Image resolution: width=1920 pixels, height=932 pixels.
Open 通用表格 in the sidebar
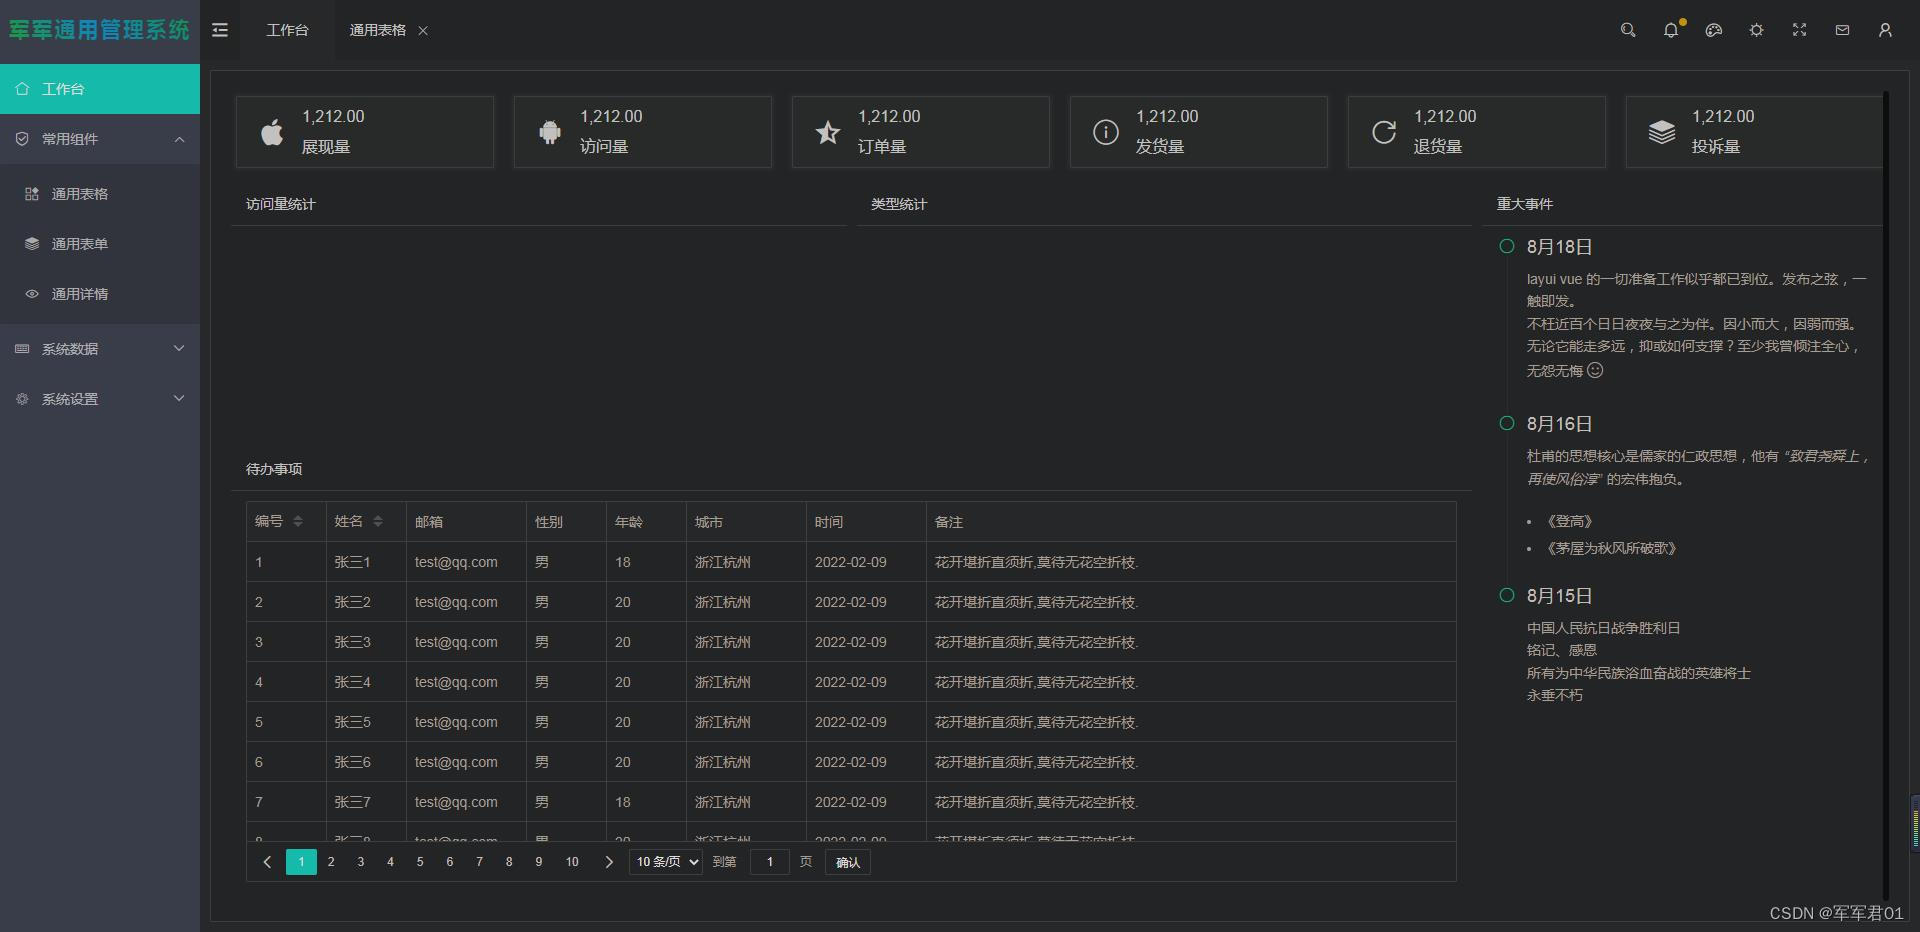[x=100, y=194]
